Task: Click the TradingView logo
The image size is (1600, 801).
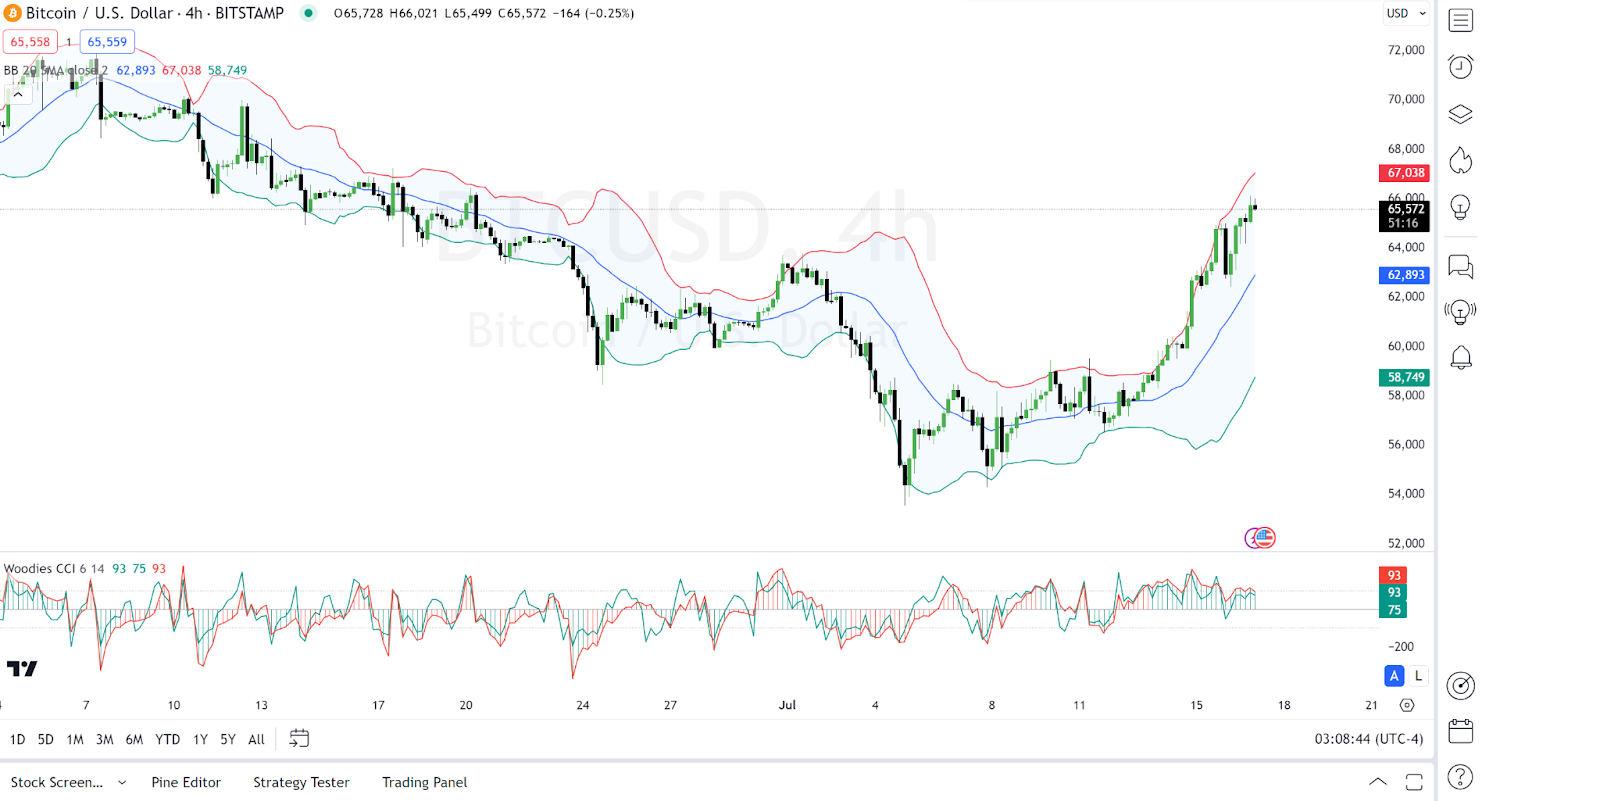Action: tap(22, 668)
